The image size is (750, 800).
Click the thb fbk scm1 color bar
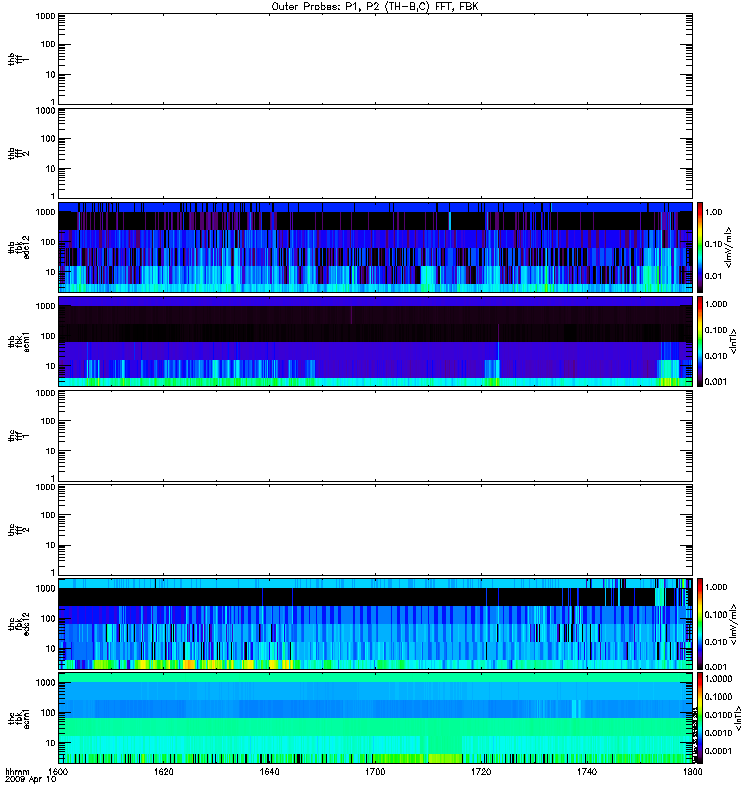[700, 341]
